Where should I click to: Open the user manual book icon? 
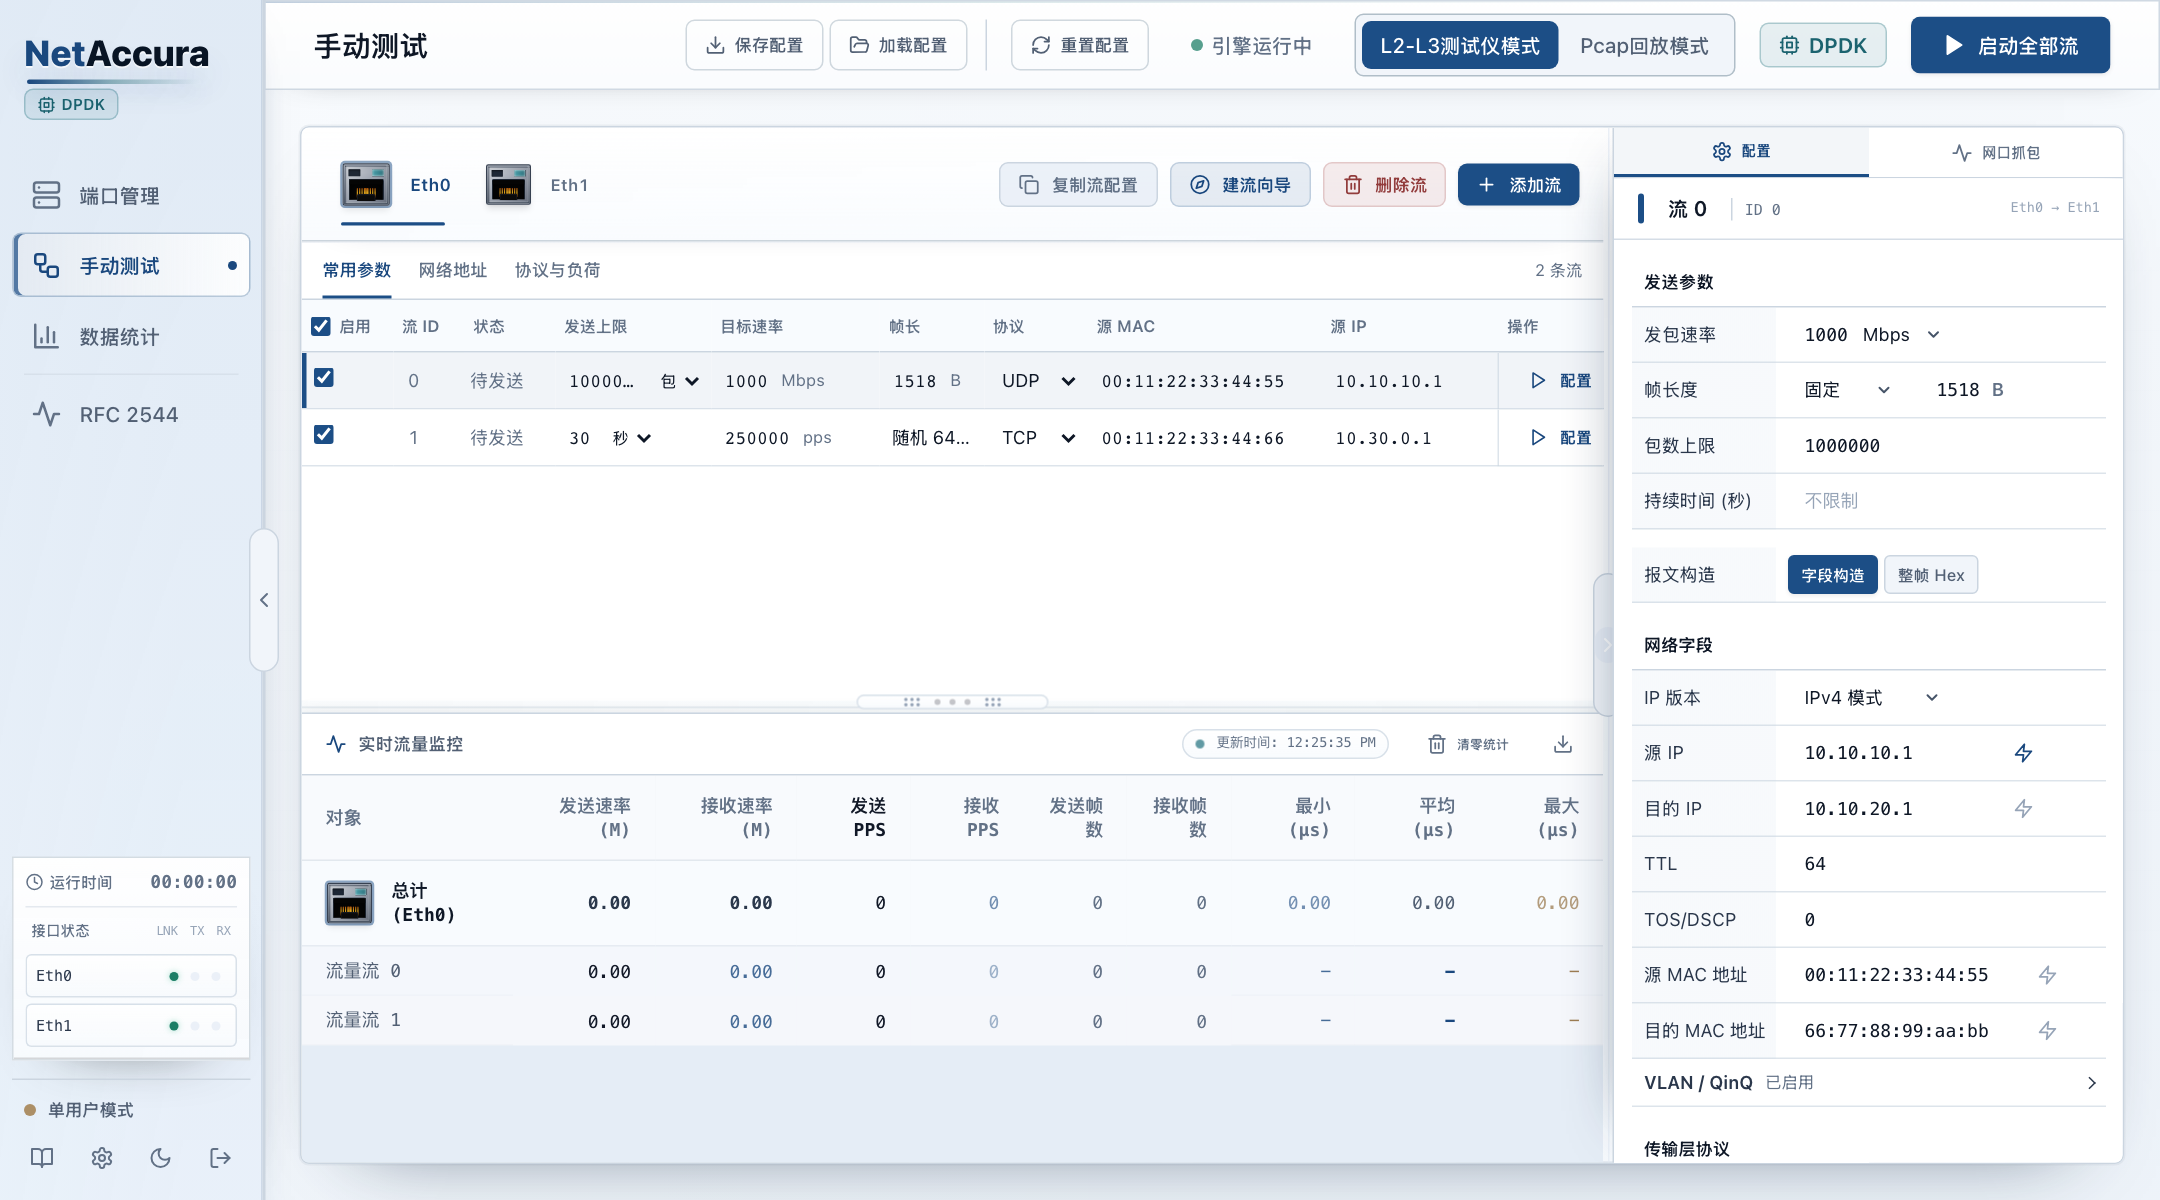(42, 1158)
